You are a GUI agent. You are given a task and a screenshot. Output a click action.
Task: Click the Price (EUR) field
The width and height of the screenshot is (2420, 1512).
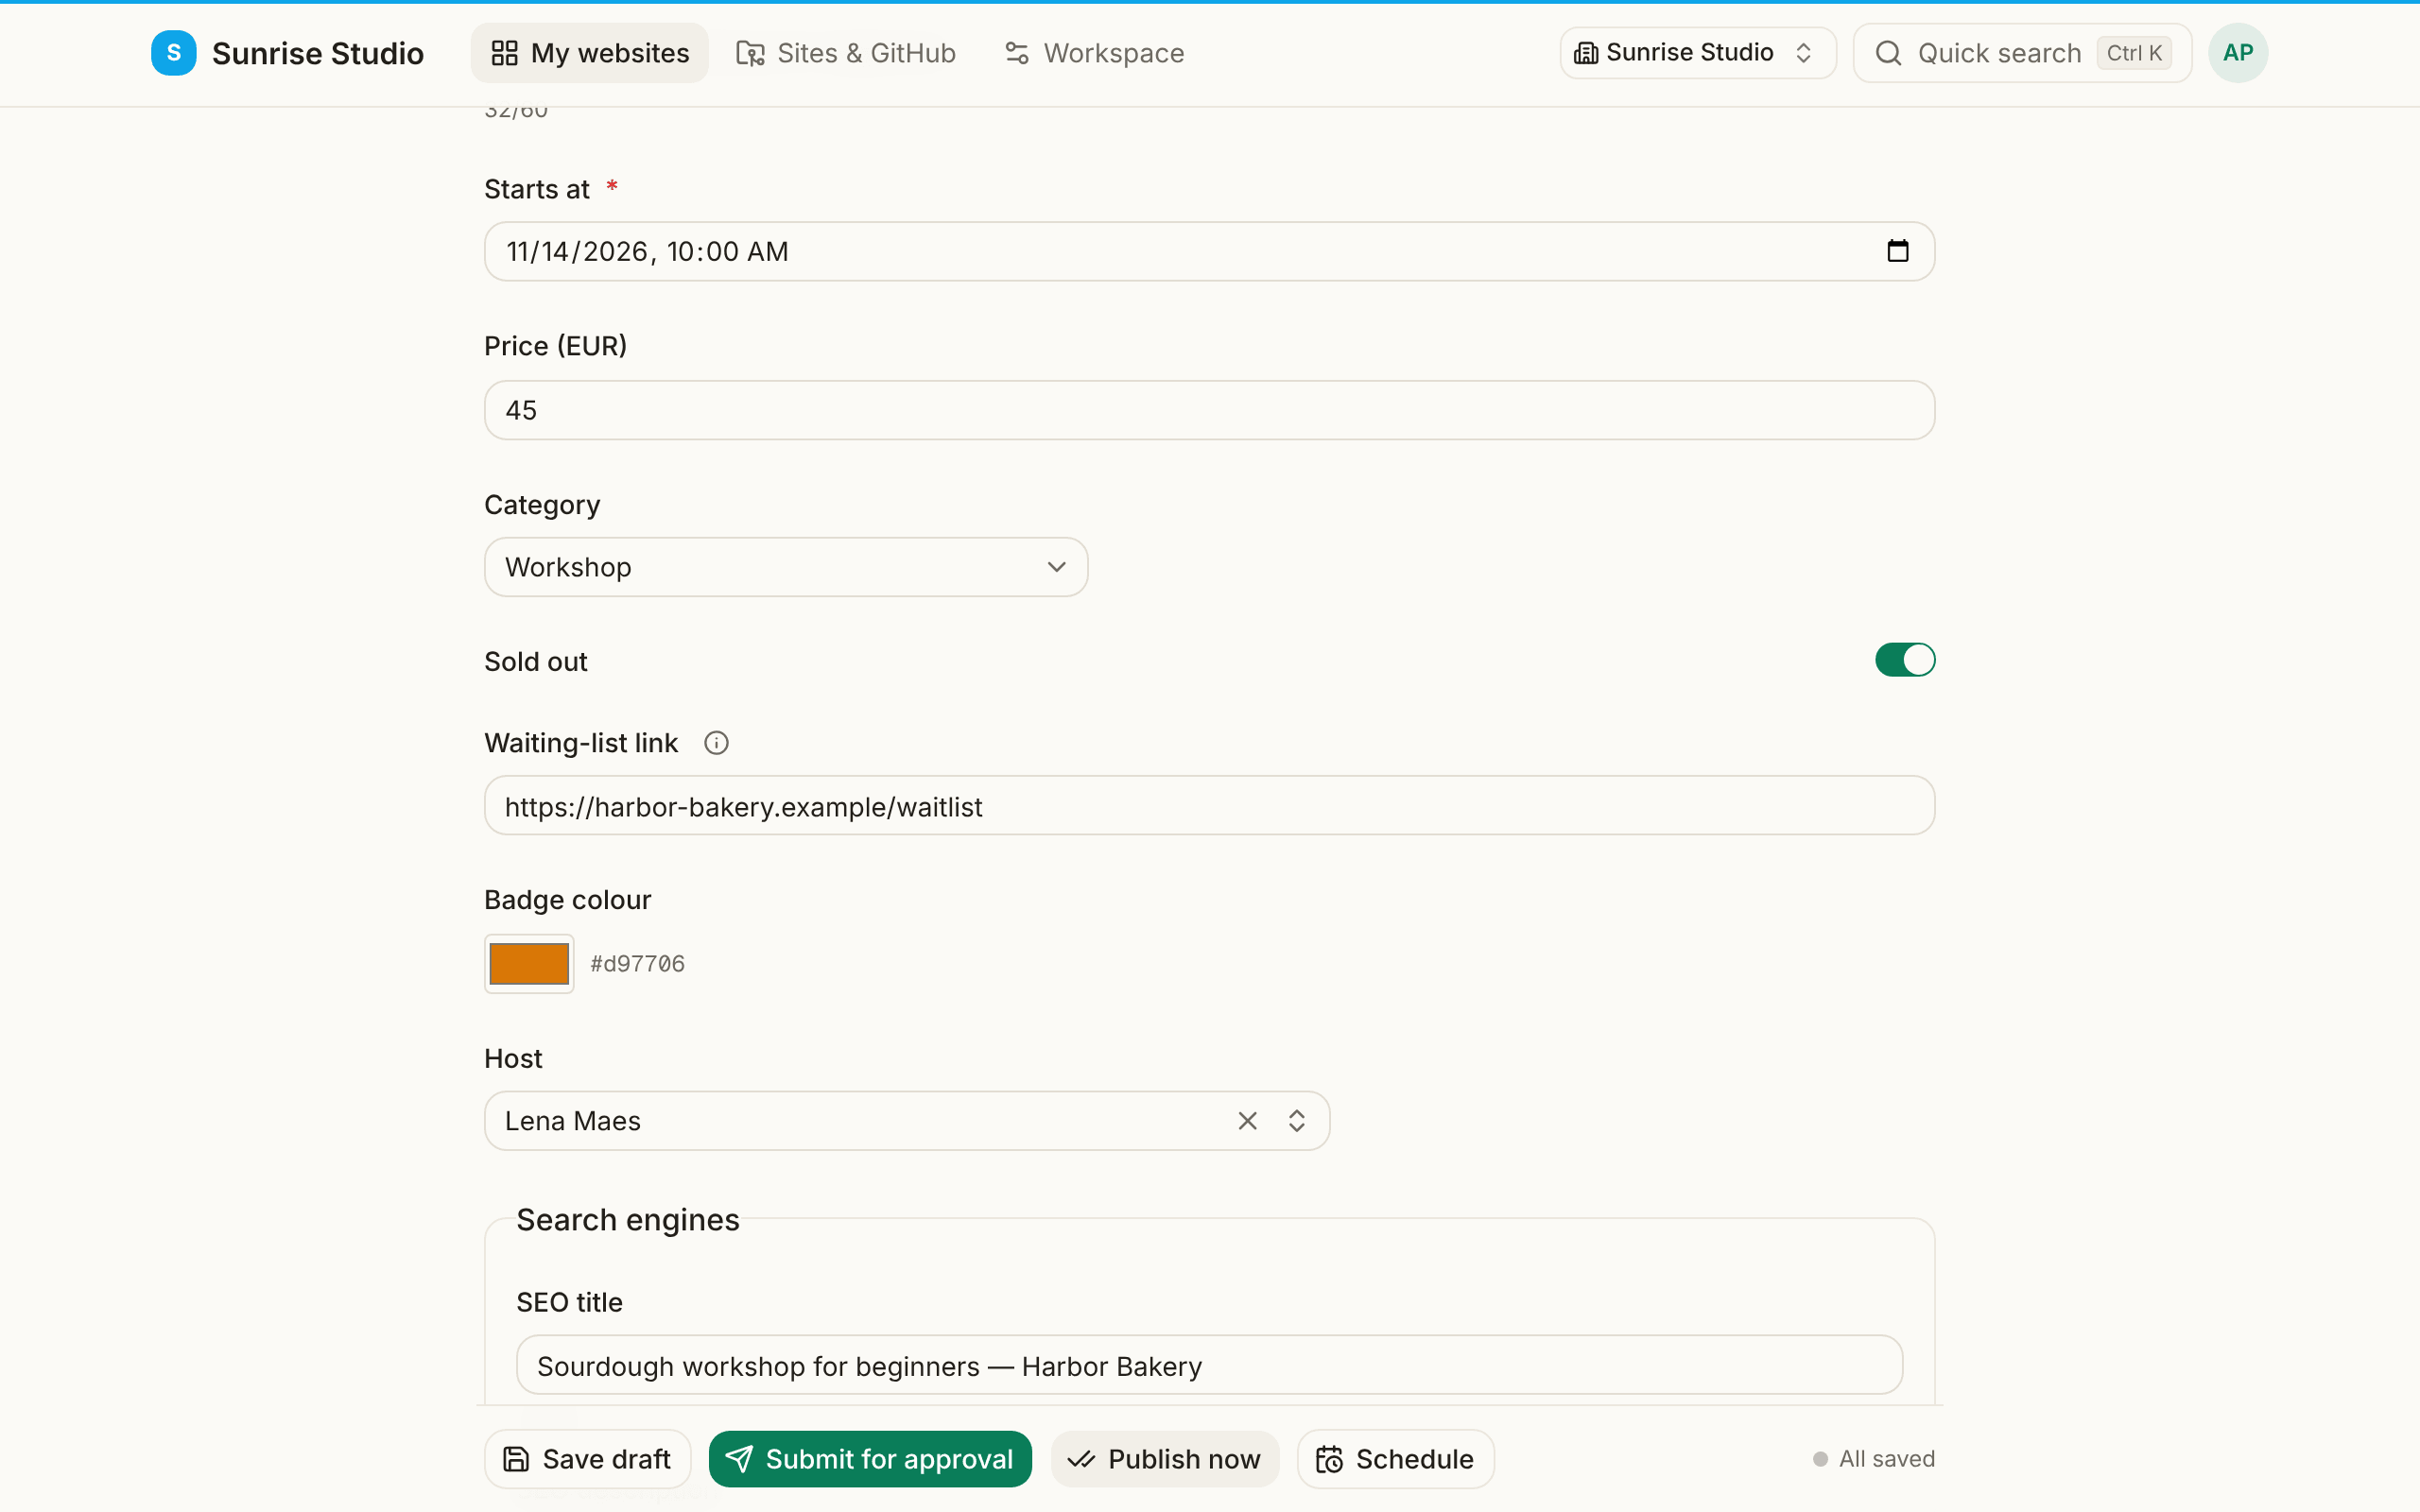pyautogui.click(x=1209, y=410)
